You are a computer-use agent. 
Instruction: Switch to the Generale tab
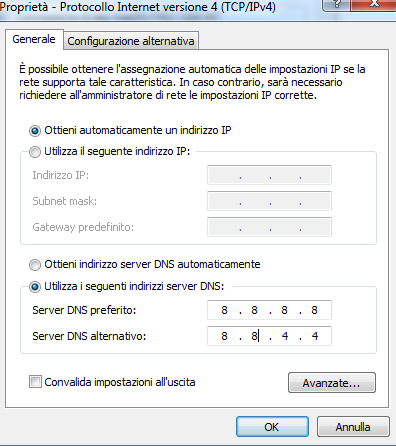tap(34, 40)
